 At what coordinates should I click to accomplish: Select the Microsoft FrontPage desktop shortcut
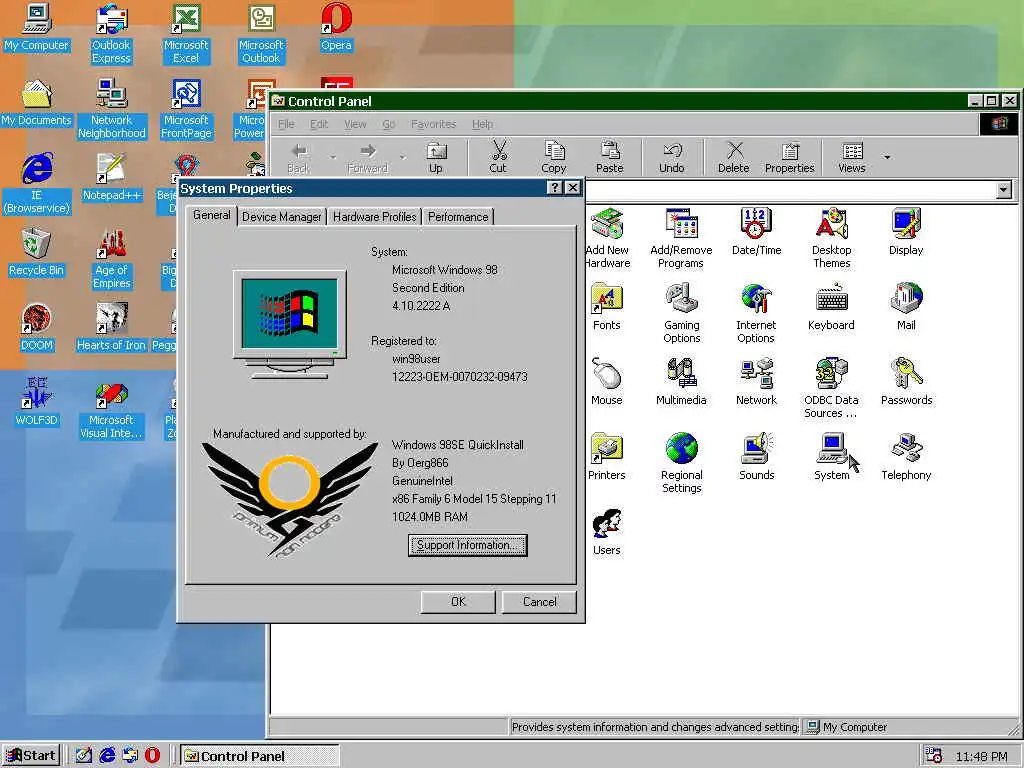186,109
